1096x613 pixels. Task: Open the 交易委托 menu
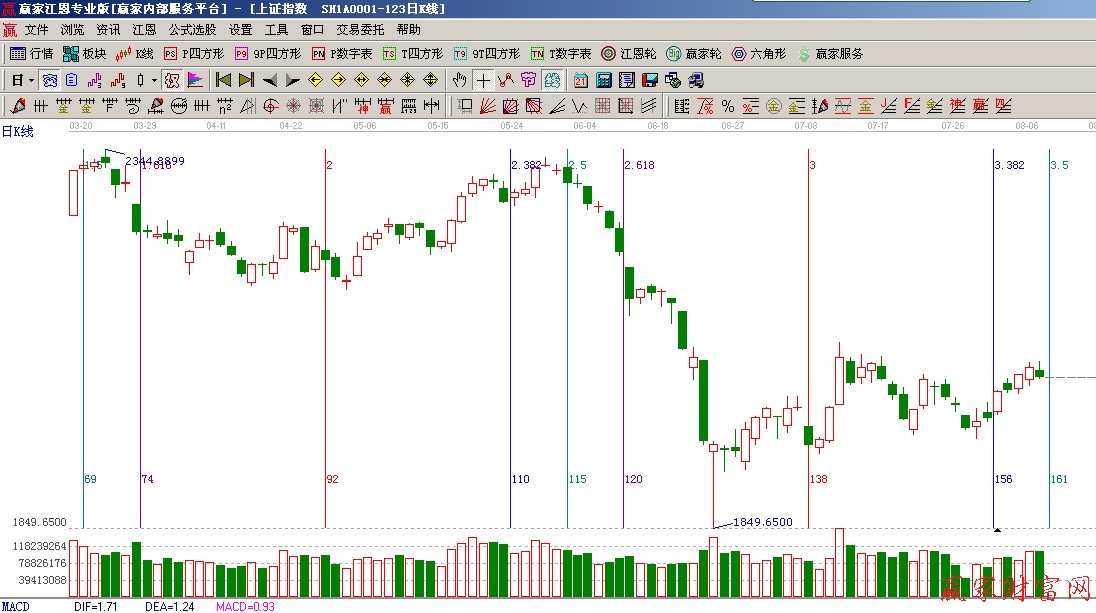coord(360,30)
